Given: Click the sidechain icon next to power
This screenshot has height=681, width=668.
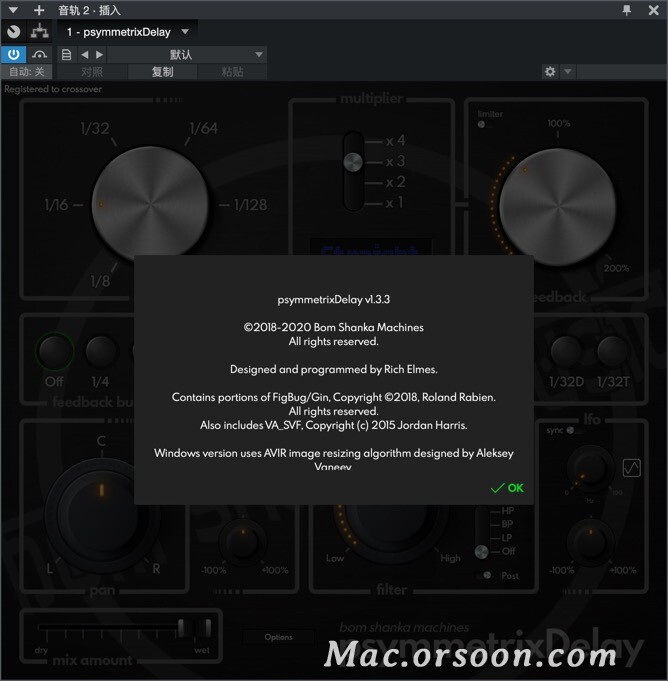Looking at the screenshot, I should (x=40, y=55).
